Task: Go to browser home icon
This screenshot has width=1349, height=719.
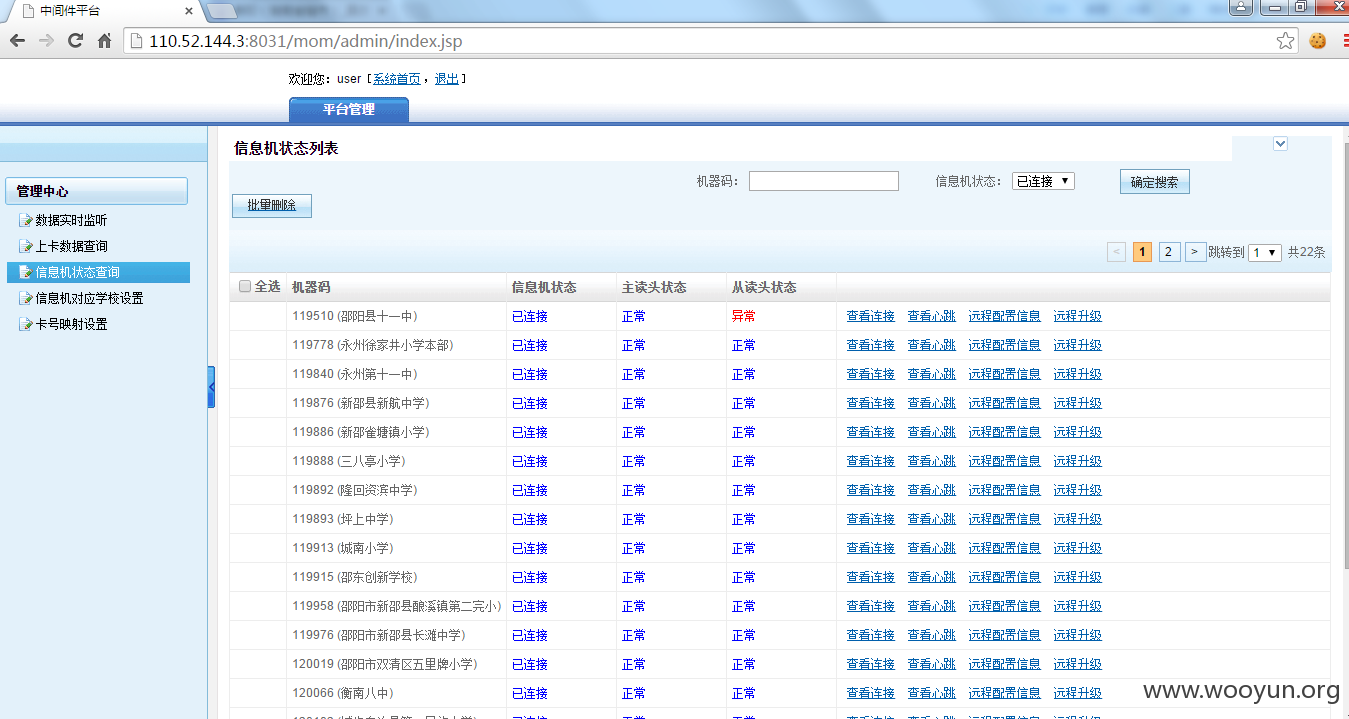Action: tap(104, 41)
